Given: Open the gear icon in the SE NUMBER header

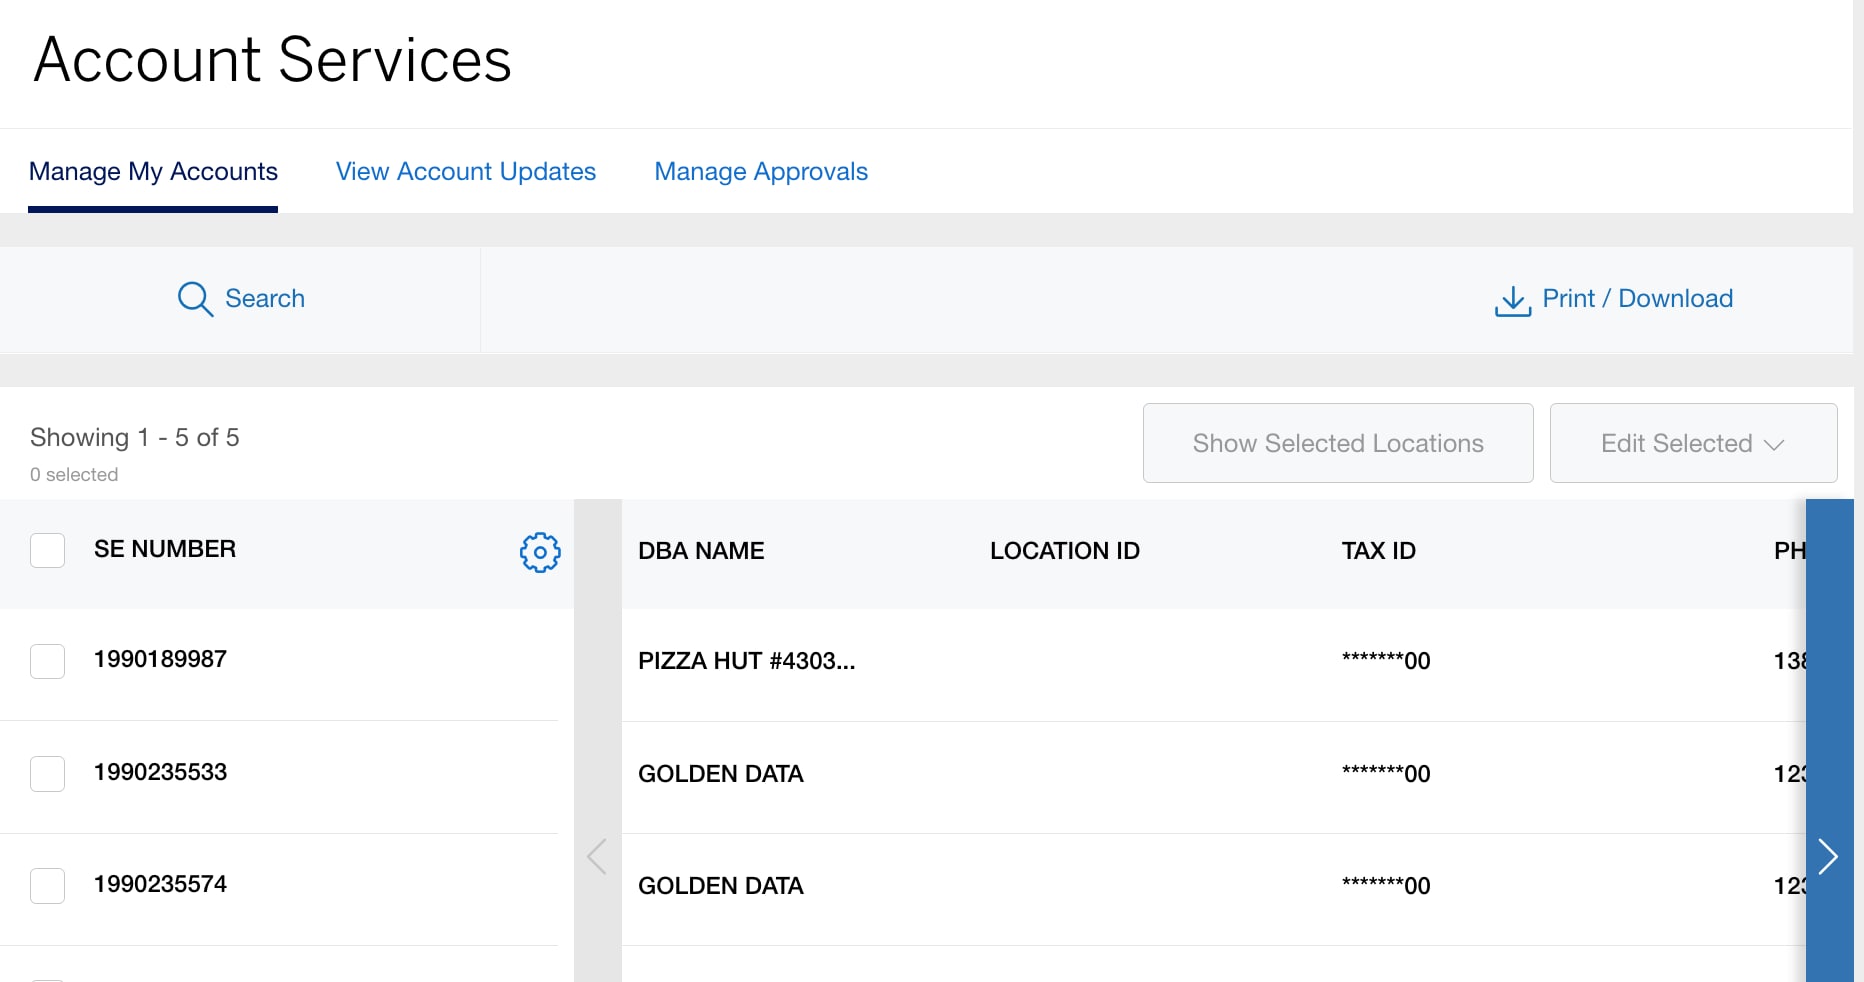Looking at the screenshot, I should coord(540,552).
